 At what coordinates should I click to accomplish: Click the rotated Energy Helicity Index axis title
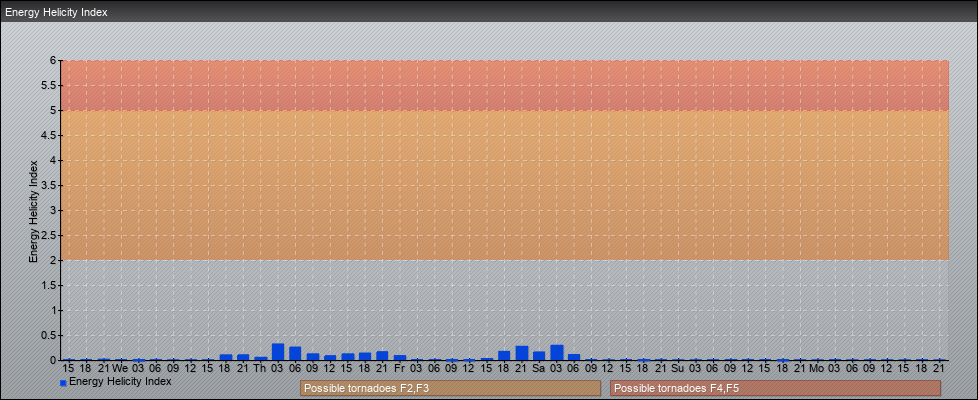click(33, 211)
